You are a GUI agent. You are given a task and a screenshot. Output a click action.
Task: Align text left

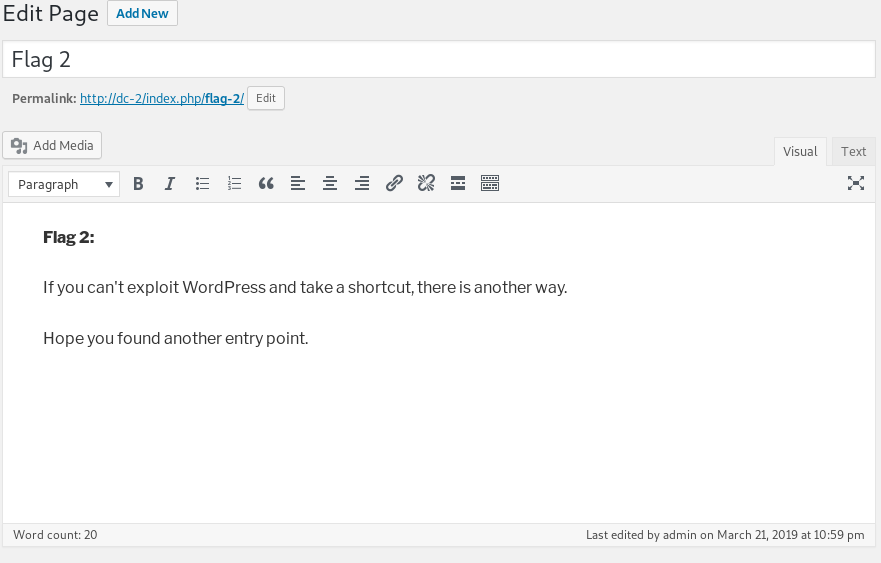coord(298,184)
